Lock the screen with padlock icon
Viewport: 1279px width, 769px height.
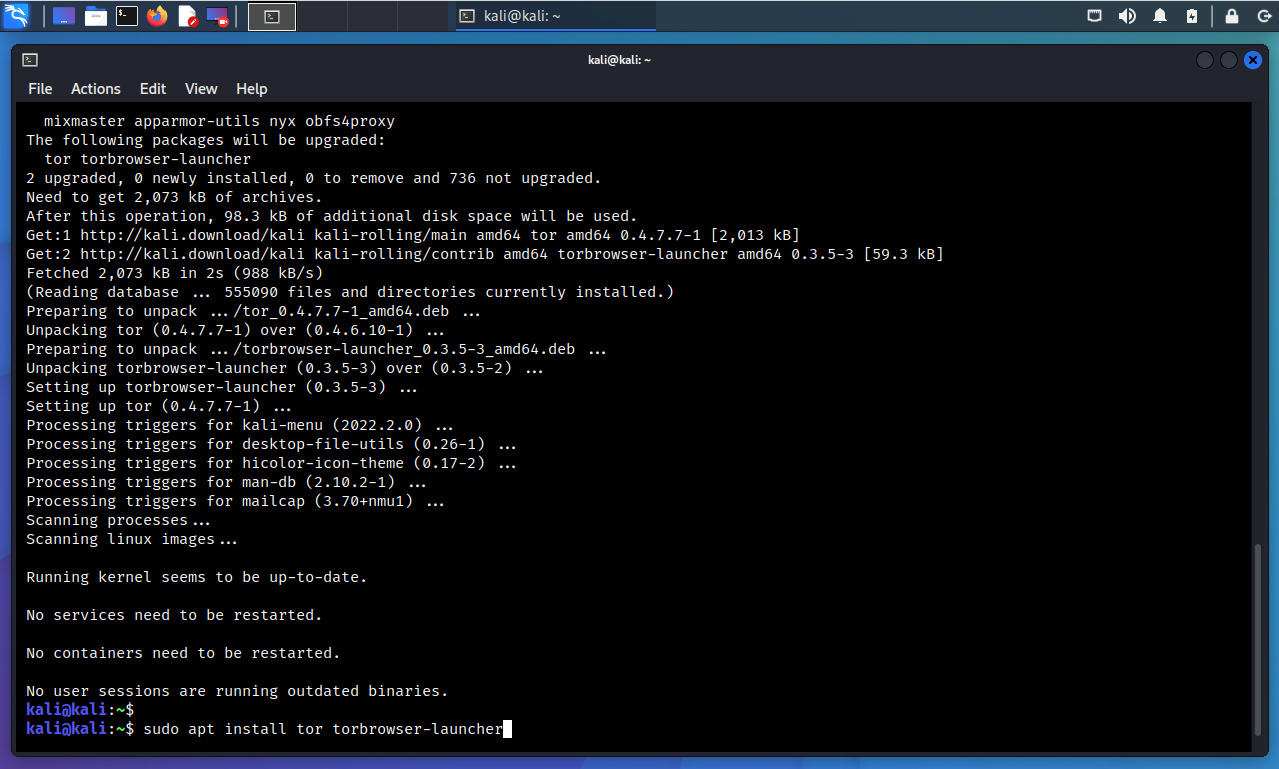tap(1232, 16)
